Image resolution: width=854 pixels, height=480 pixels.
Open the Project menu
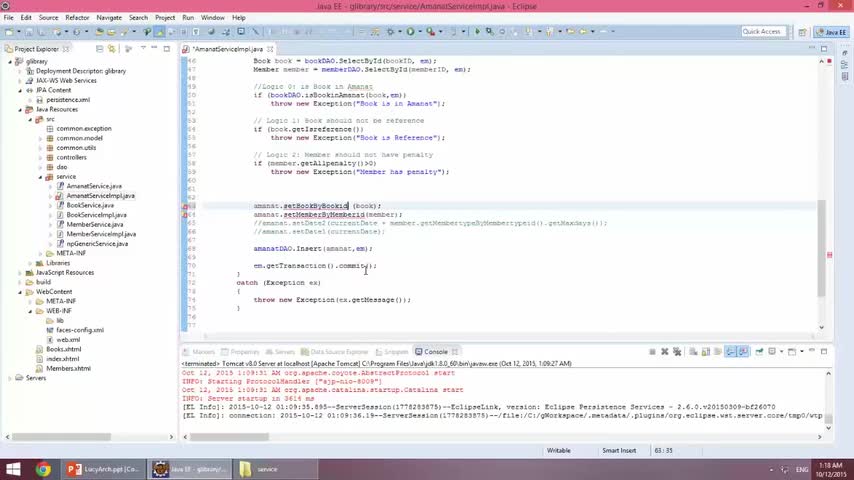click(x=164, y=17)
